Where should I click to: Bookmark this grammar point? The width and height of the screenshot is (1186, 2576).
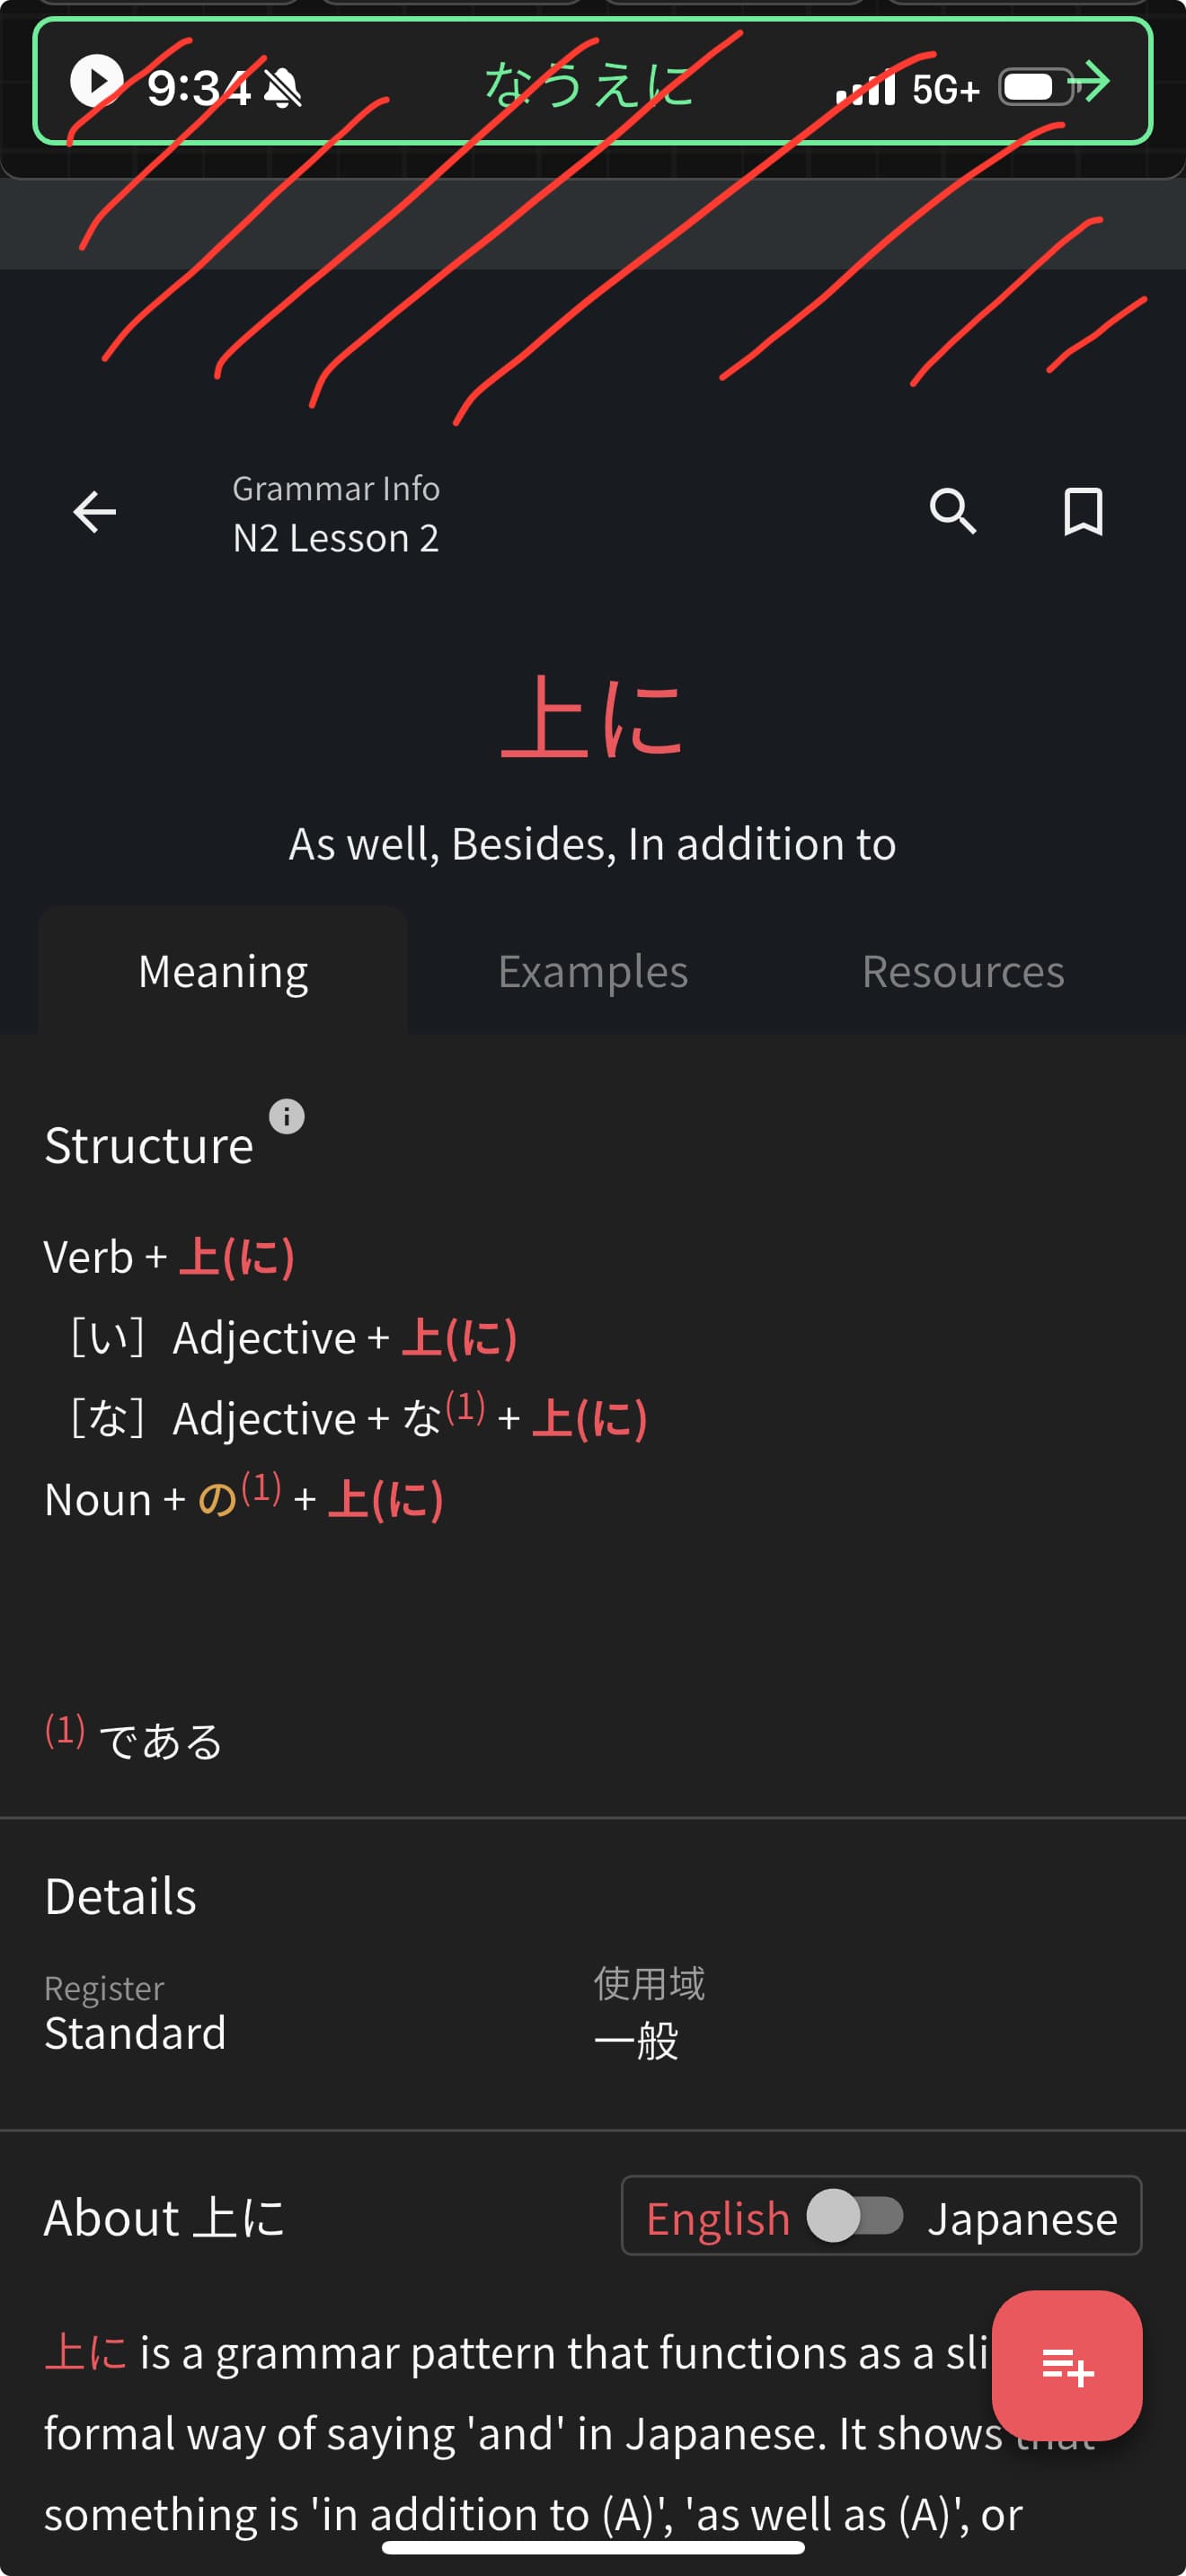[1082, 512]
